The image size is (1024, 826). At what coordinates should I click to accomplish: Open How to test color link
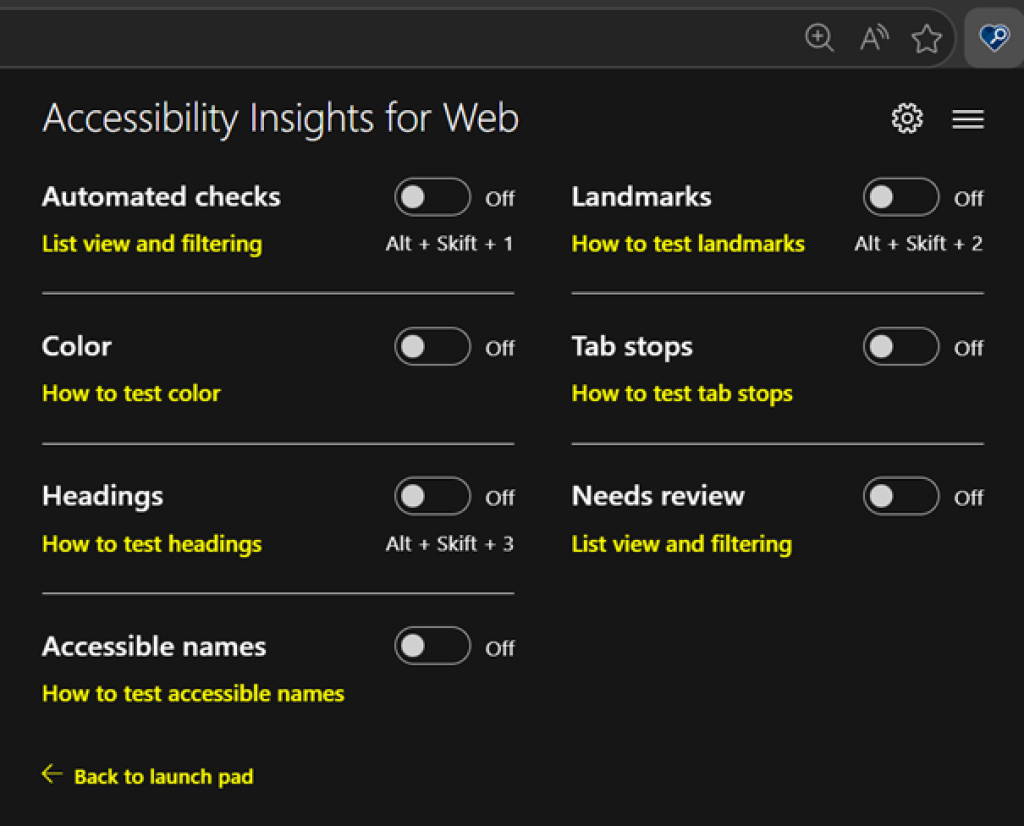click(131, 393)
